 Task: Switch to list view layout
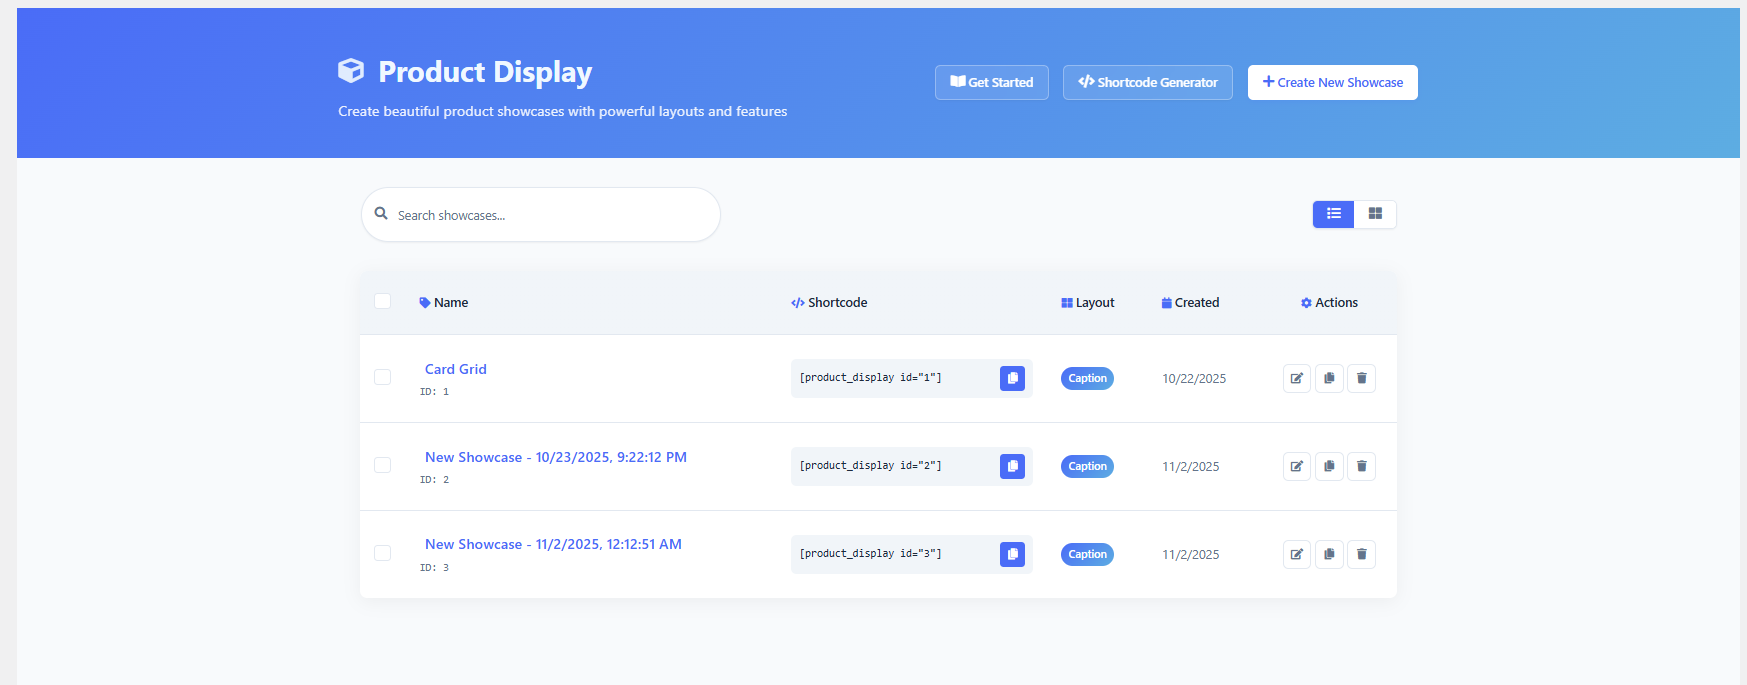(x=1333, y=214)
